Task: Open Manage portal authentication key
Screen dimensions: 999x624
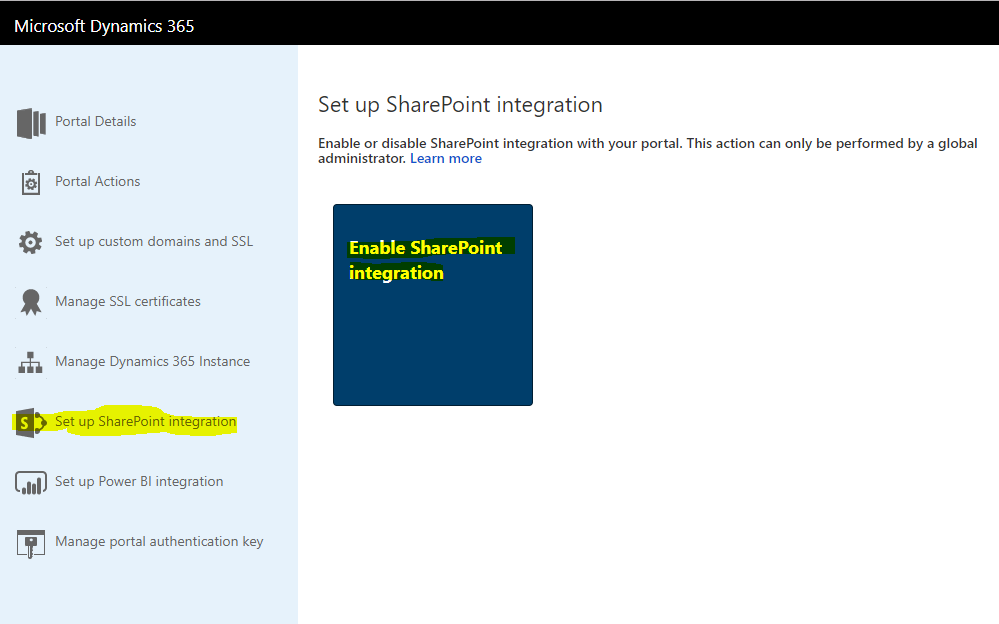Action: tap(158, 541)
